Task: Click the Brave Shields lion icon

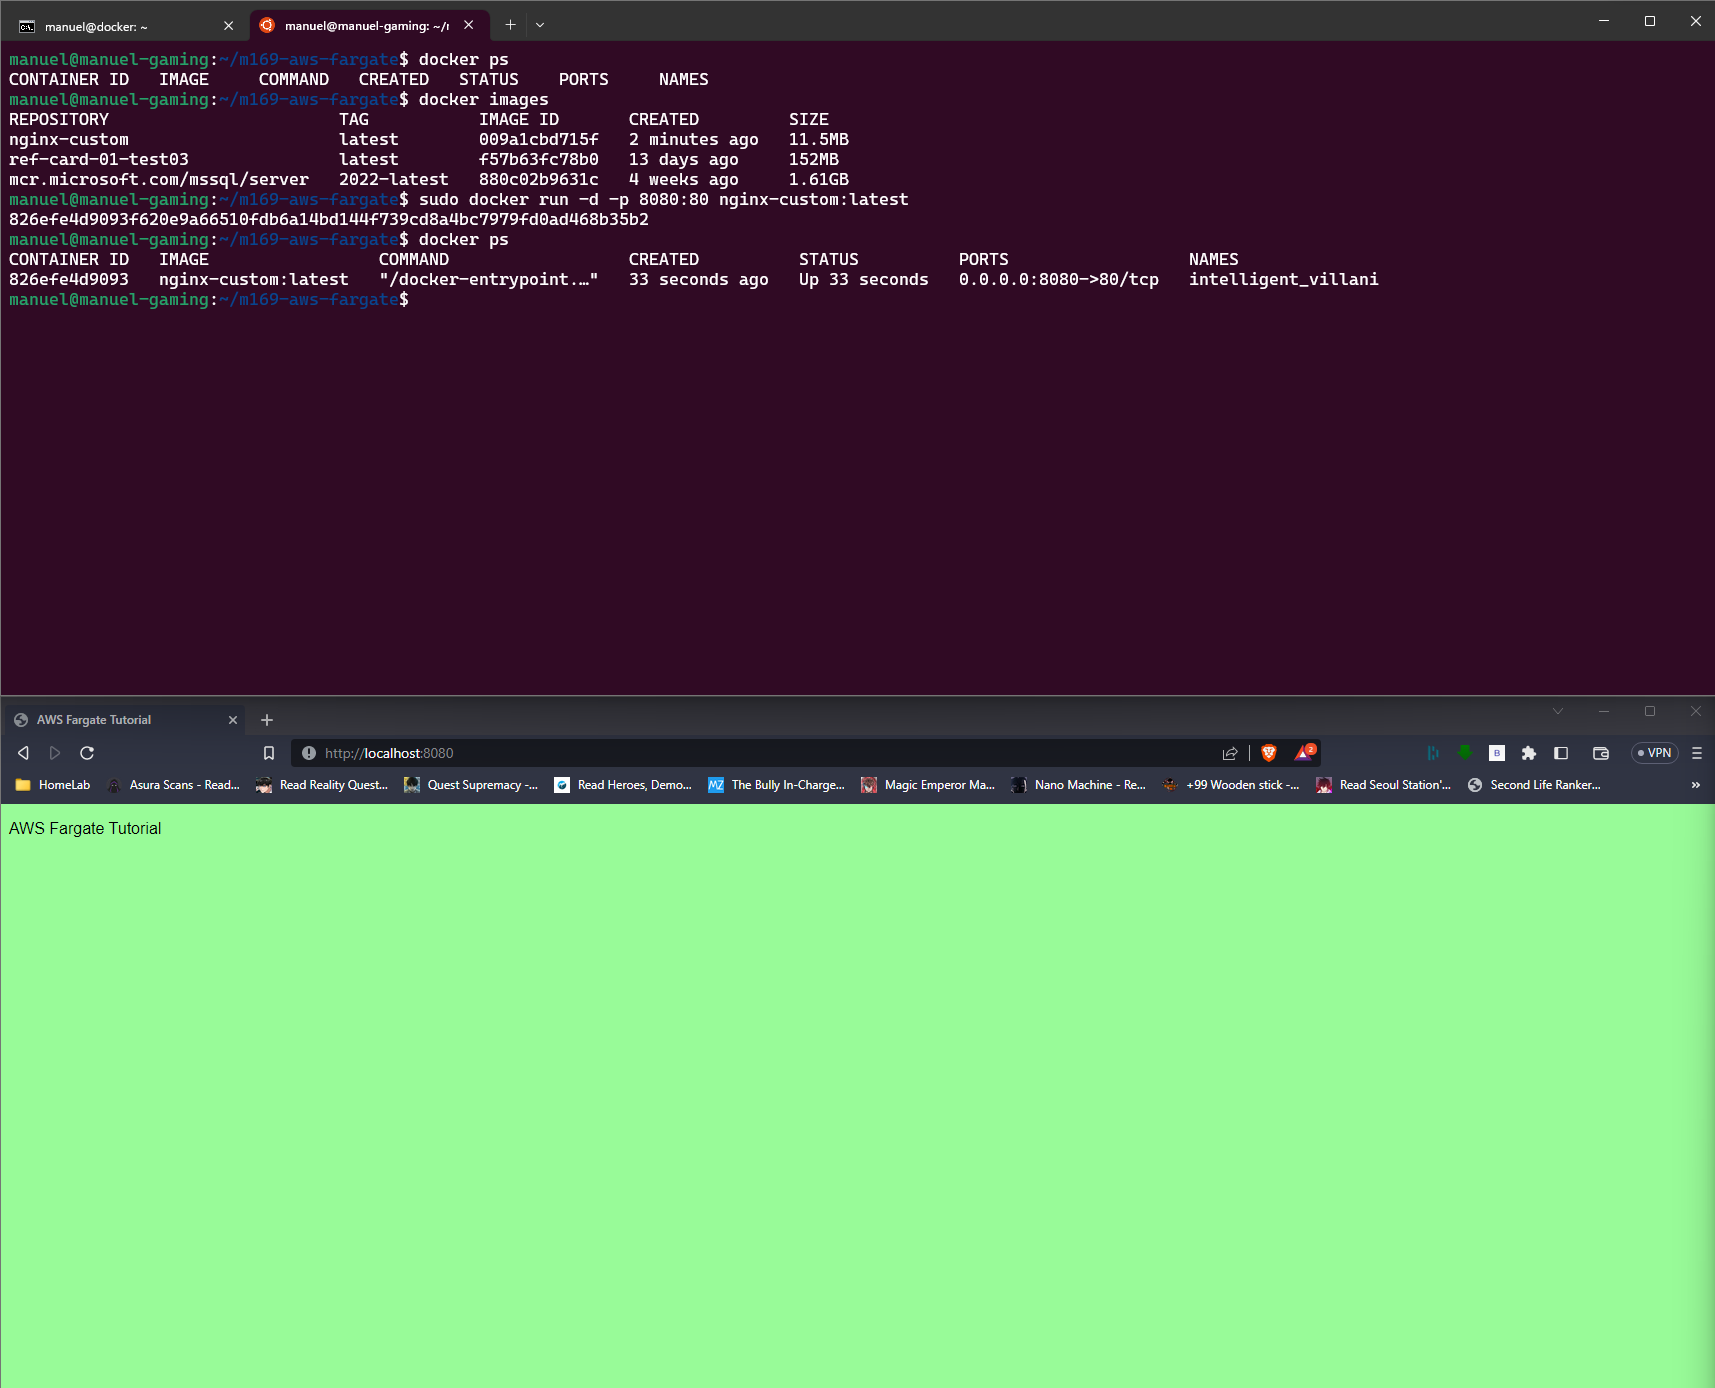Action: coord(1269,753)
